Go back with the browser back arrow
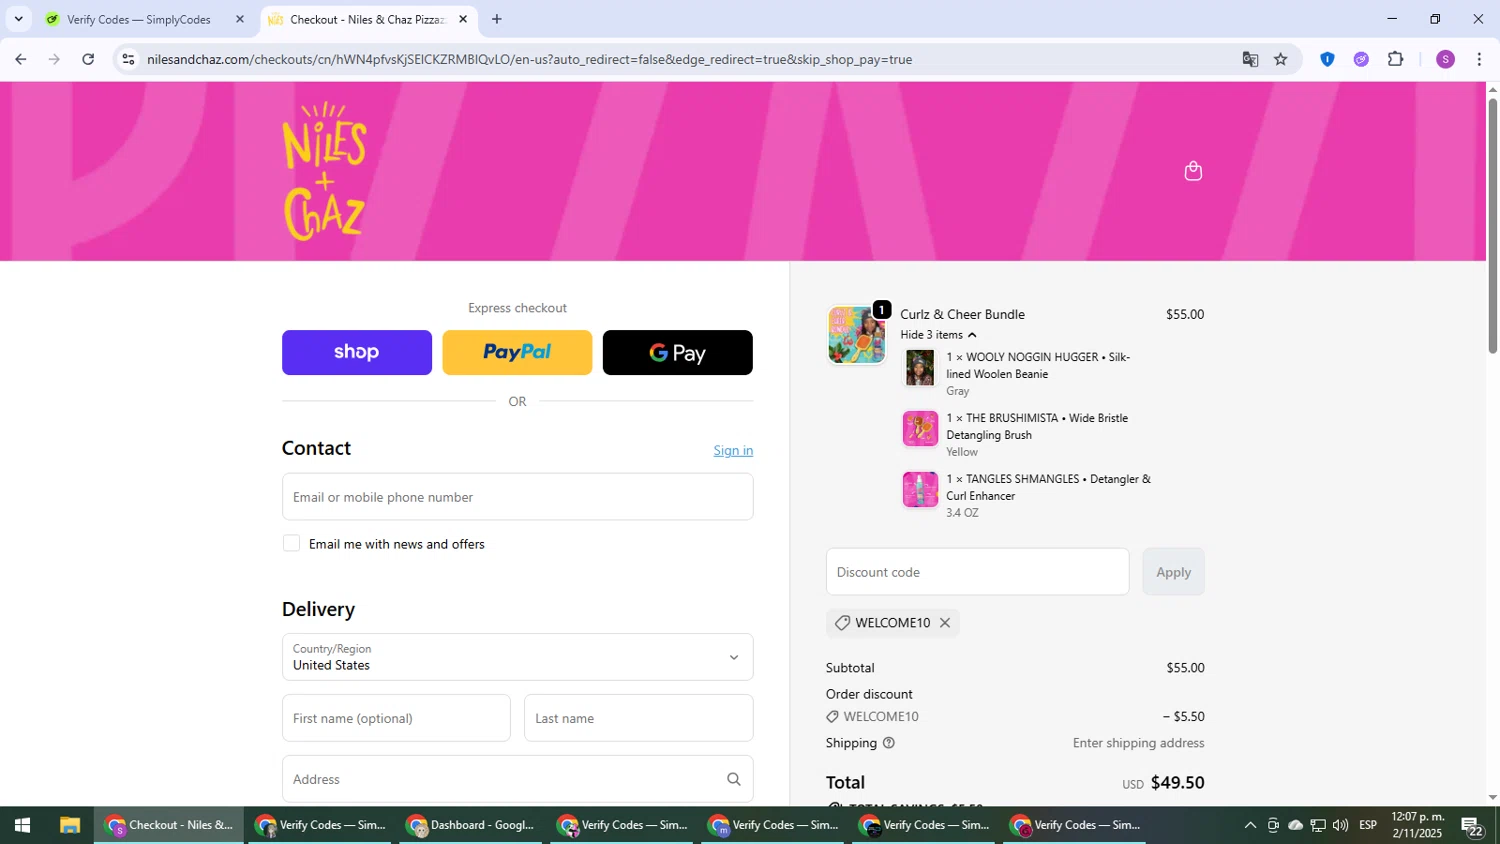This screenshot has width=1500, height=844. click(x=20, y=59)
